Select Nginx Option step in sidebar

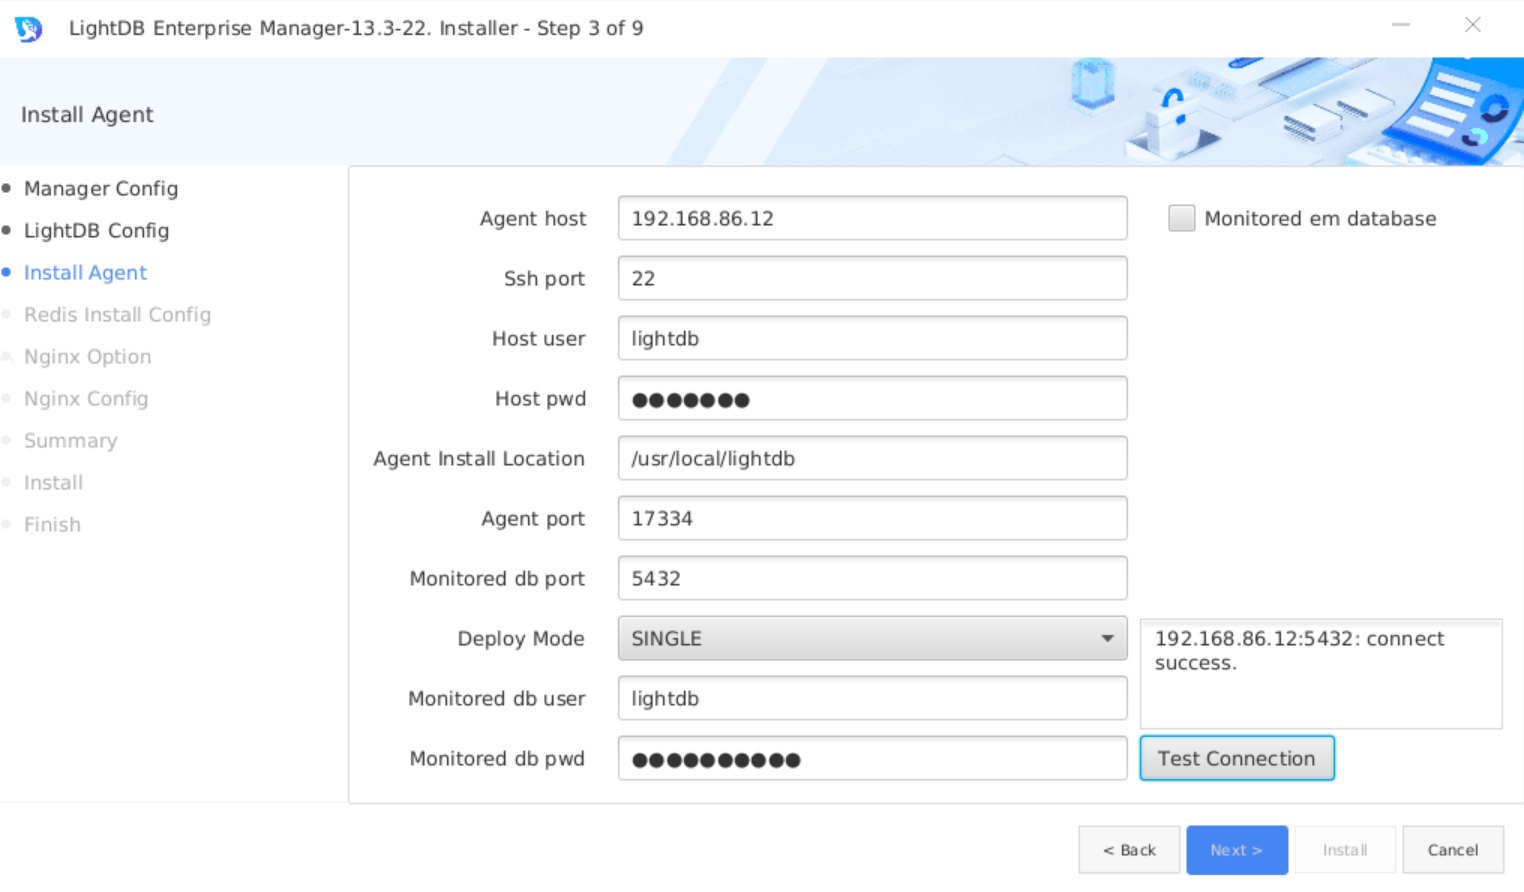pyautogui.click(x=87, y=356)
